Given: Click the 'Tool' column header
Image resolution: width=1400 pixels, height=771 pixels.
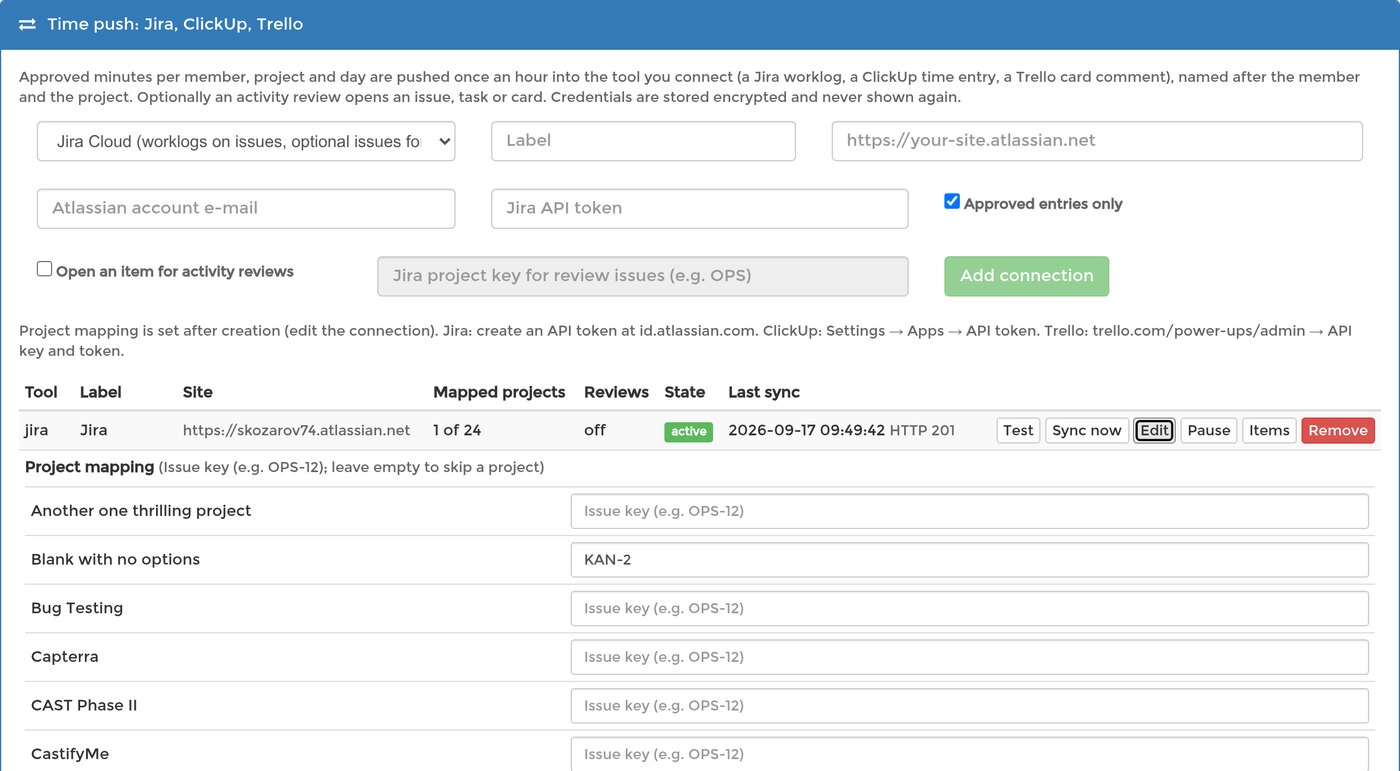Looking at the screenshot, I should click(x=41, y=392).
